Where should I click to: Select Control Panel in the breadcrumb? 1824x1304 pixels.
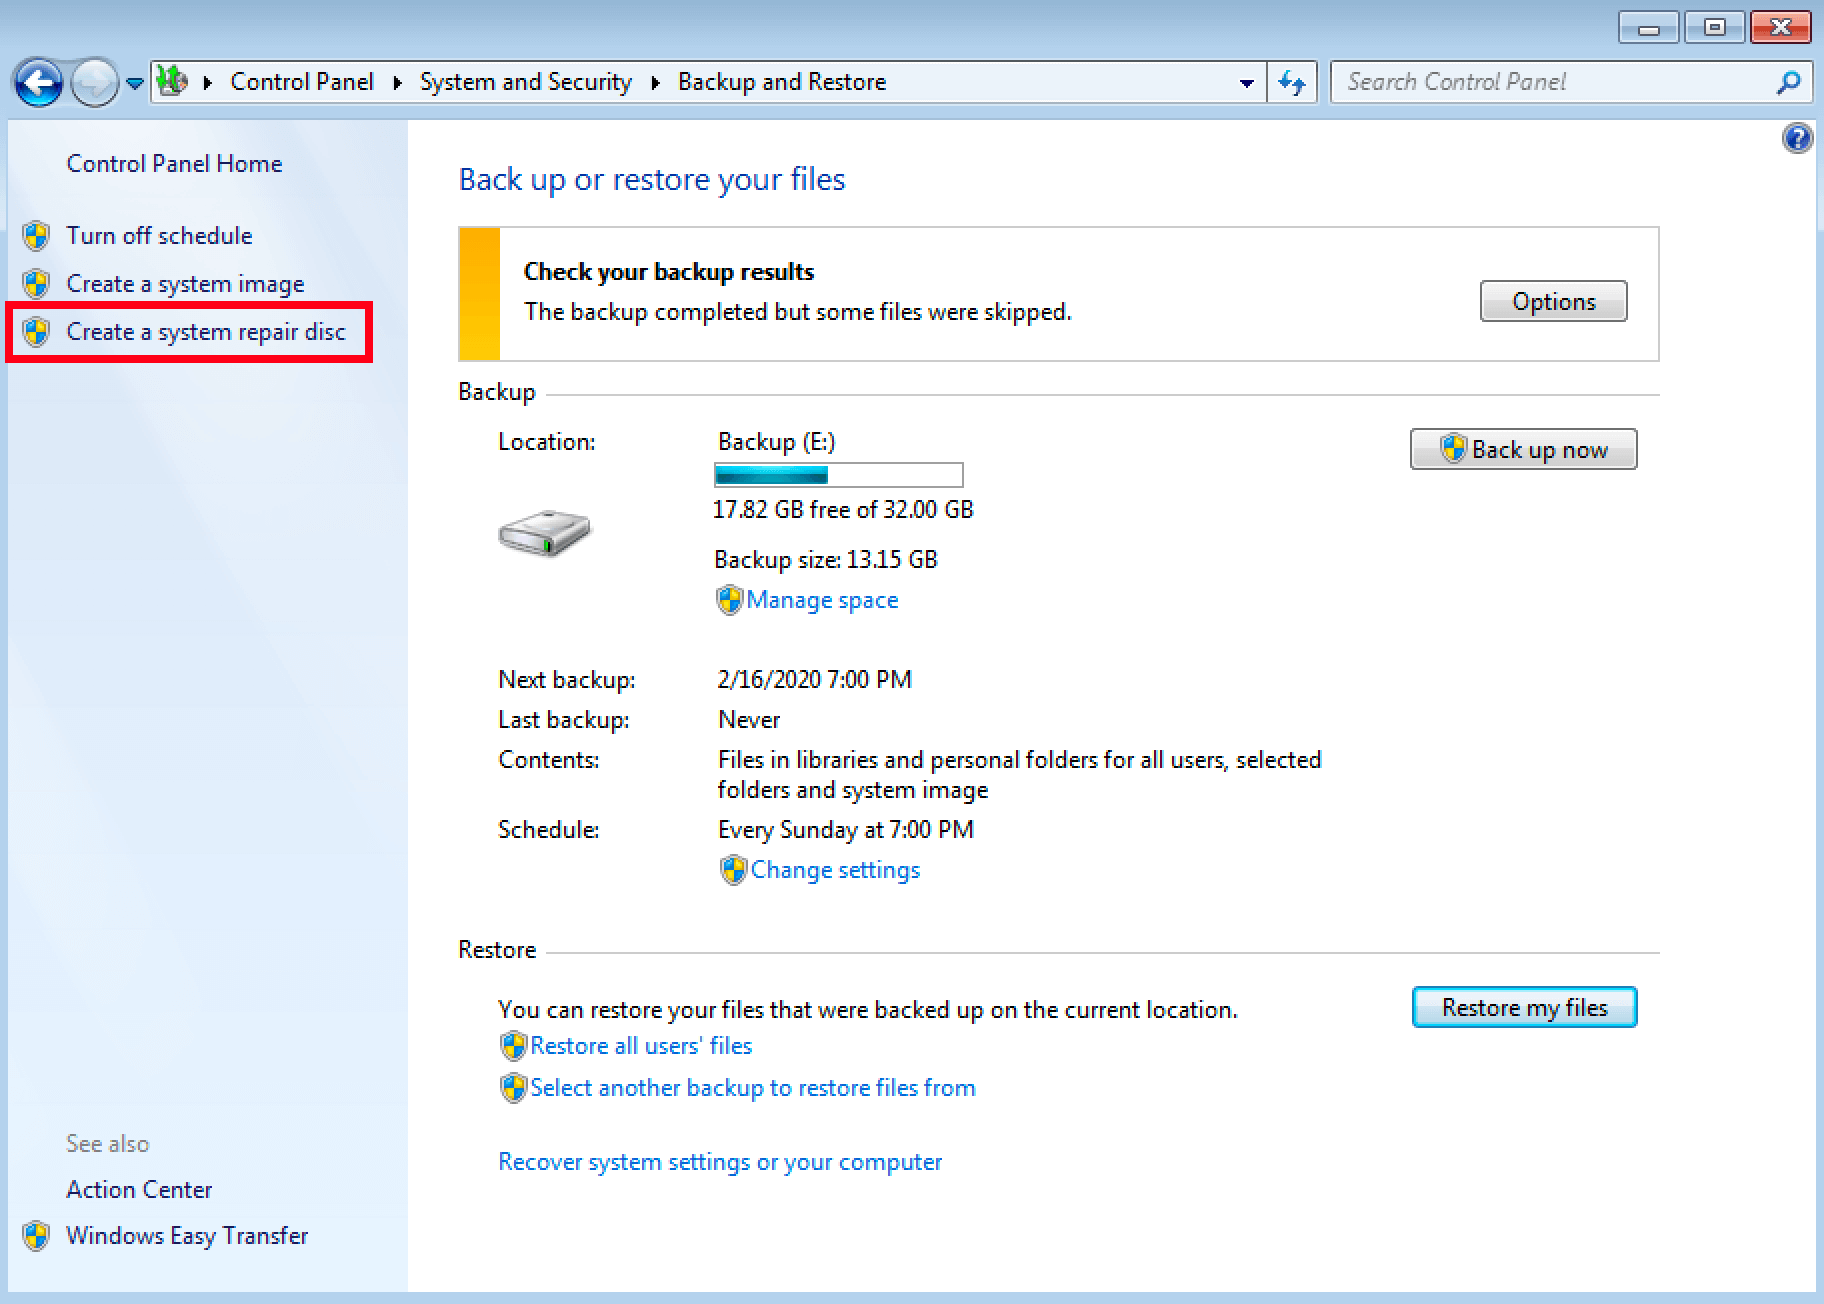(301, 82)
